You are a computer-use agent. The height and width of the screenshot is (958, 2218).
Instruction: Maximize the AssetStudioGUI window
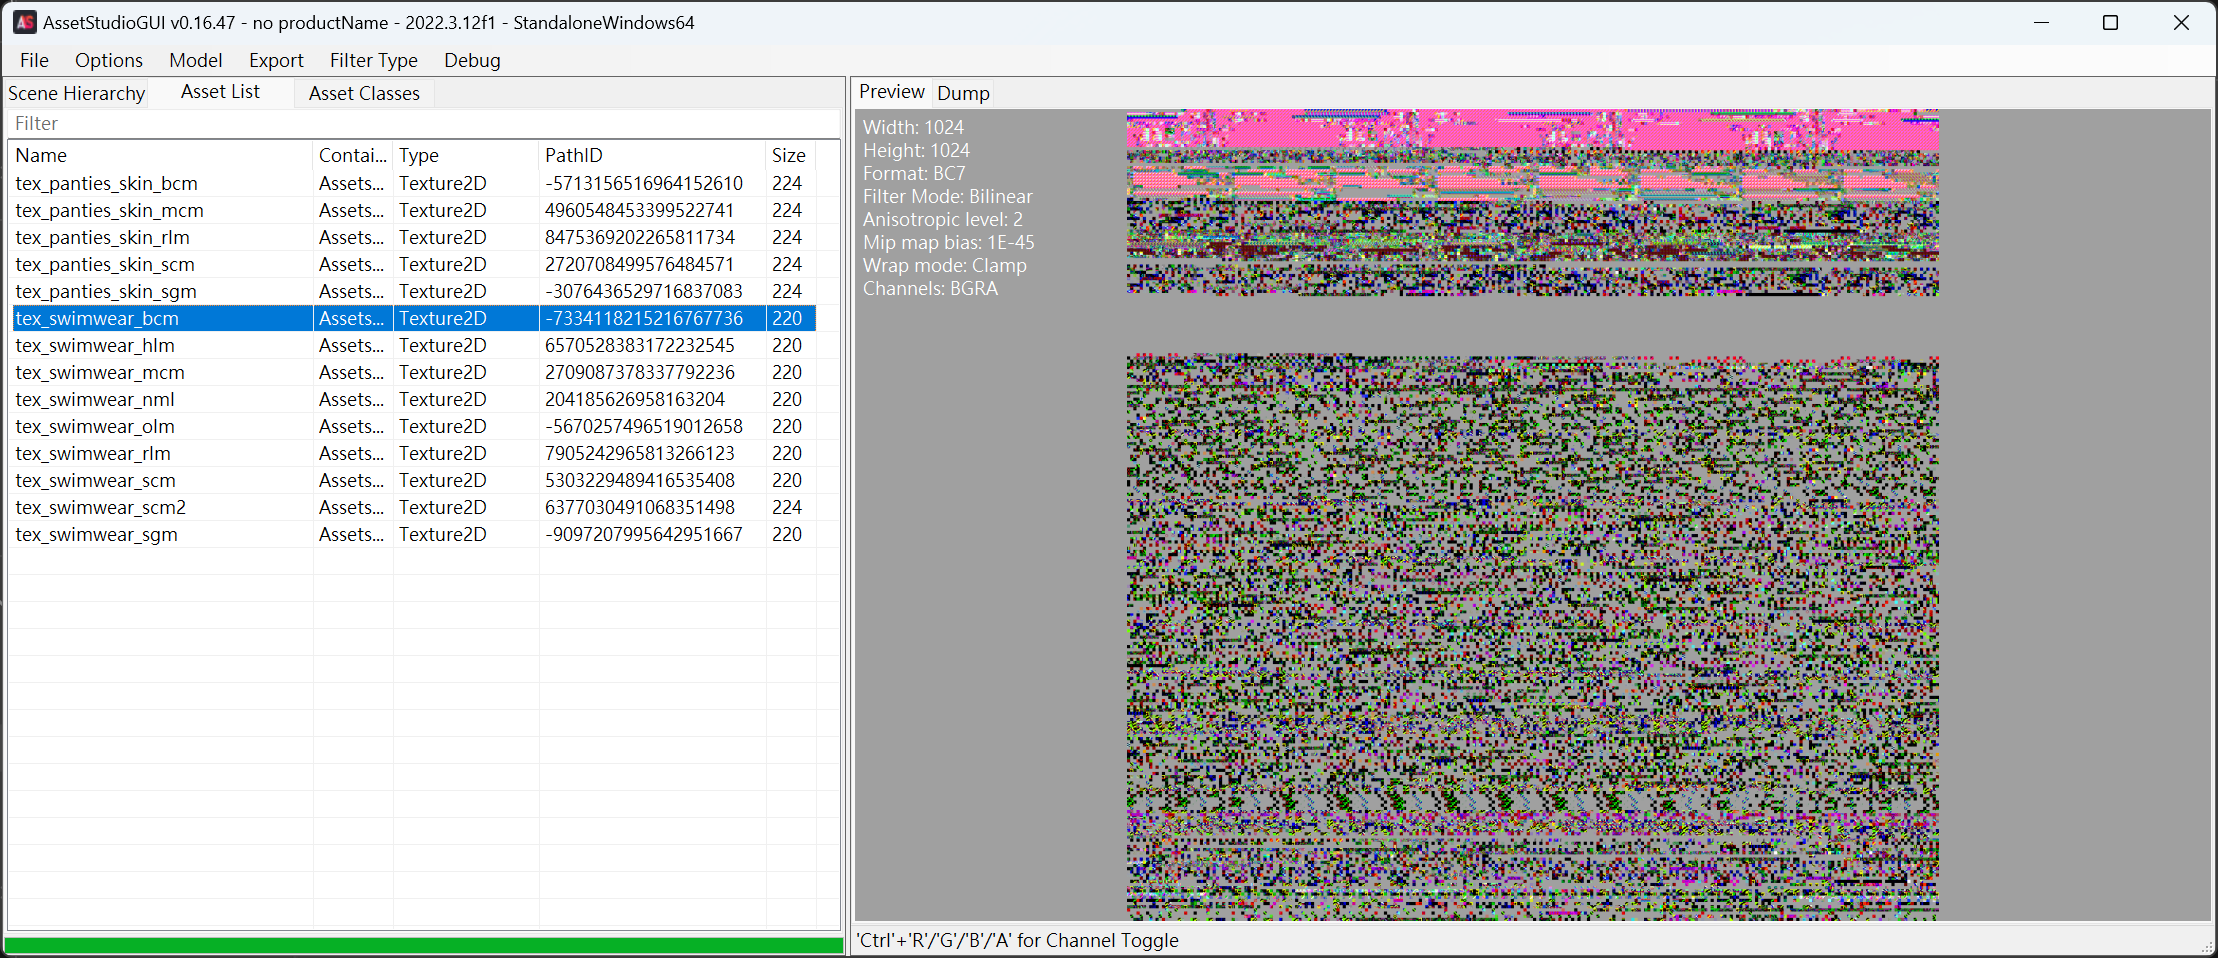2111,22
